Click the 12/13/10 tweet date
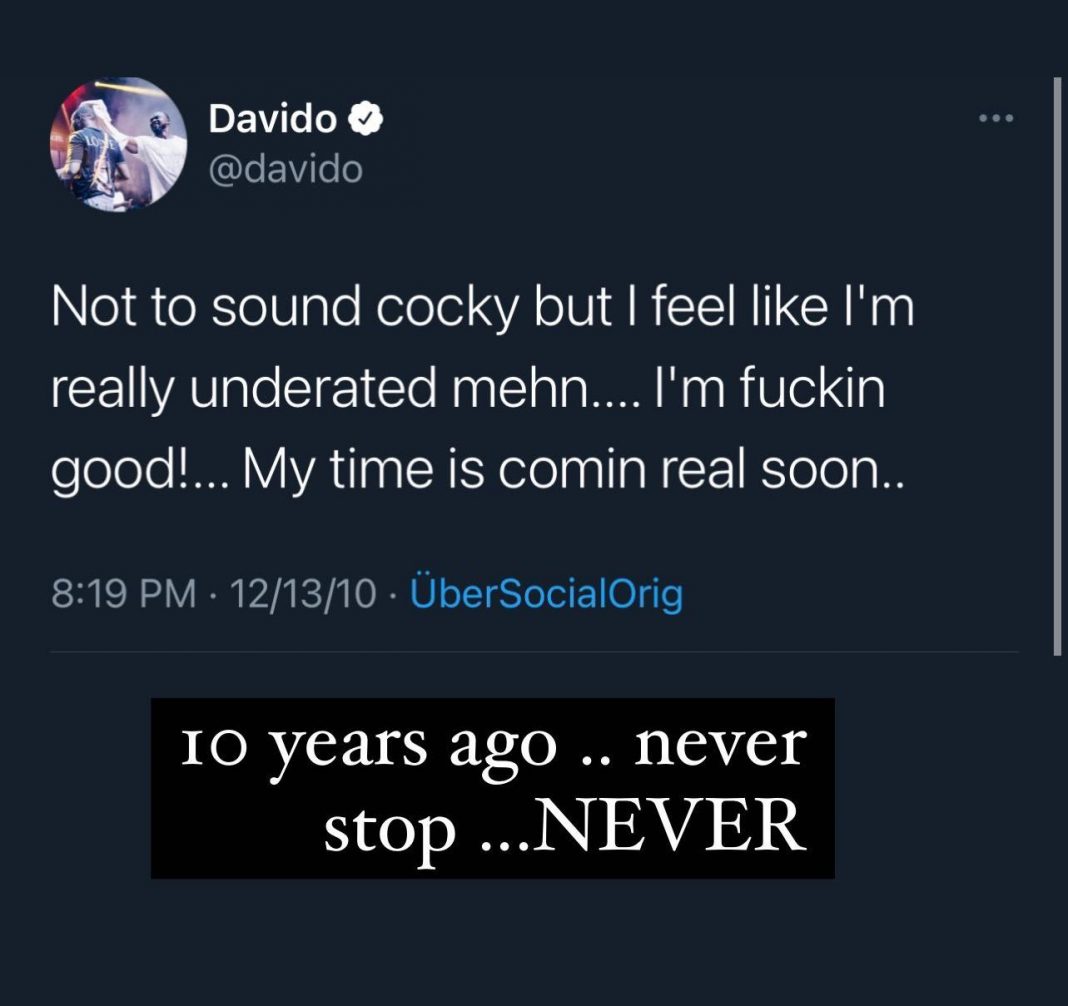The image size is (1068, 1006). pos(303,593)
